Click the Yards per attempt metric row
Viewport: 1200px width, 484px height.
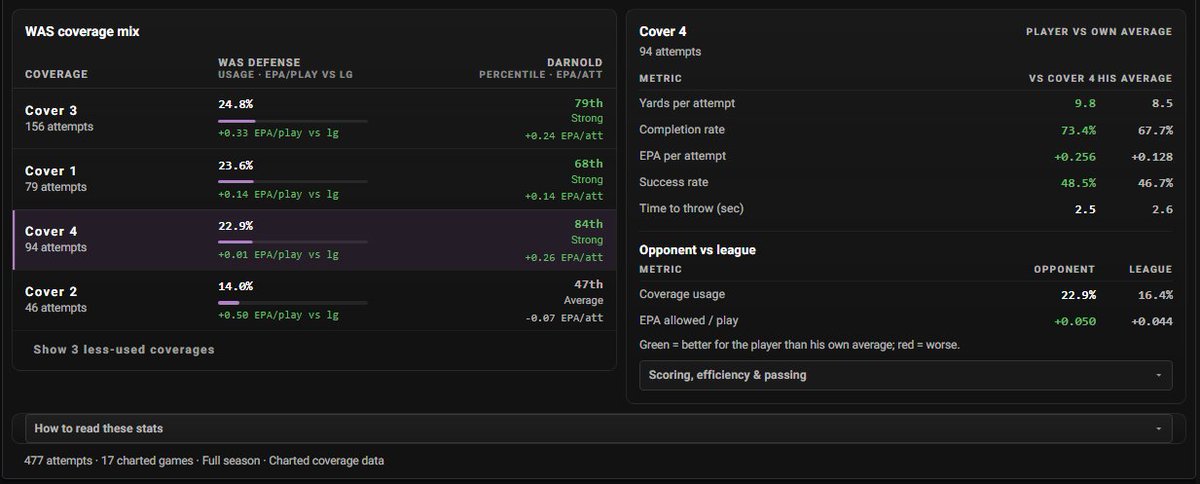(906, 103)
